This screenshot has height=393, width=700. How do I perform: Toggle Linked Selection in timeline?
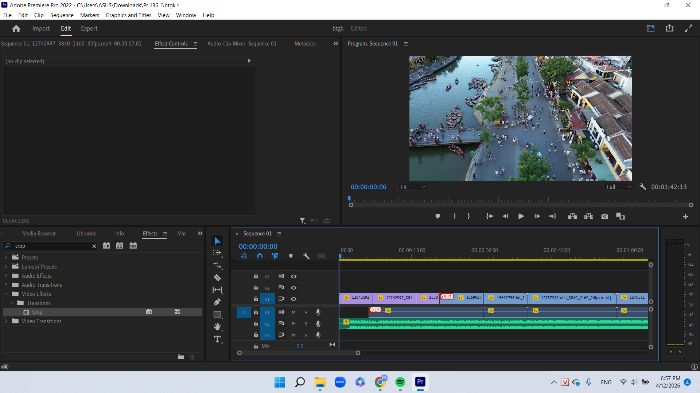coord(275,256)
